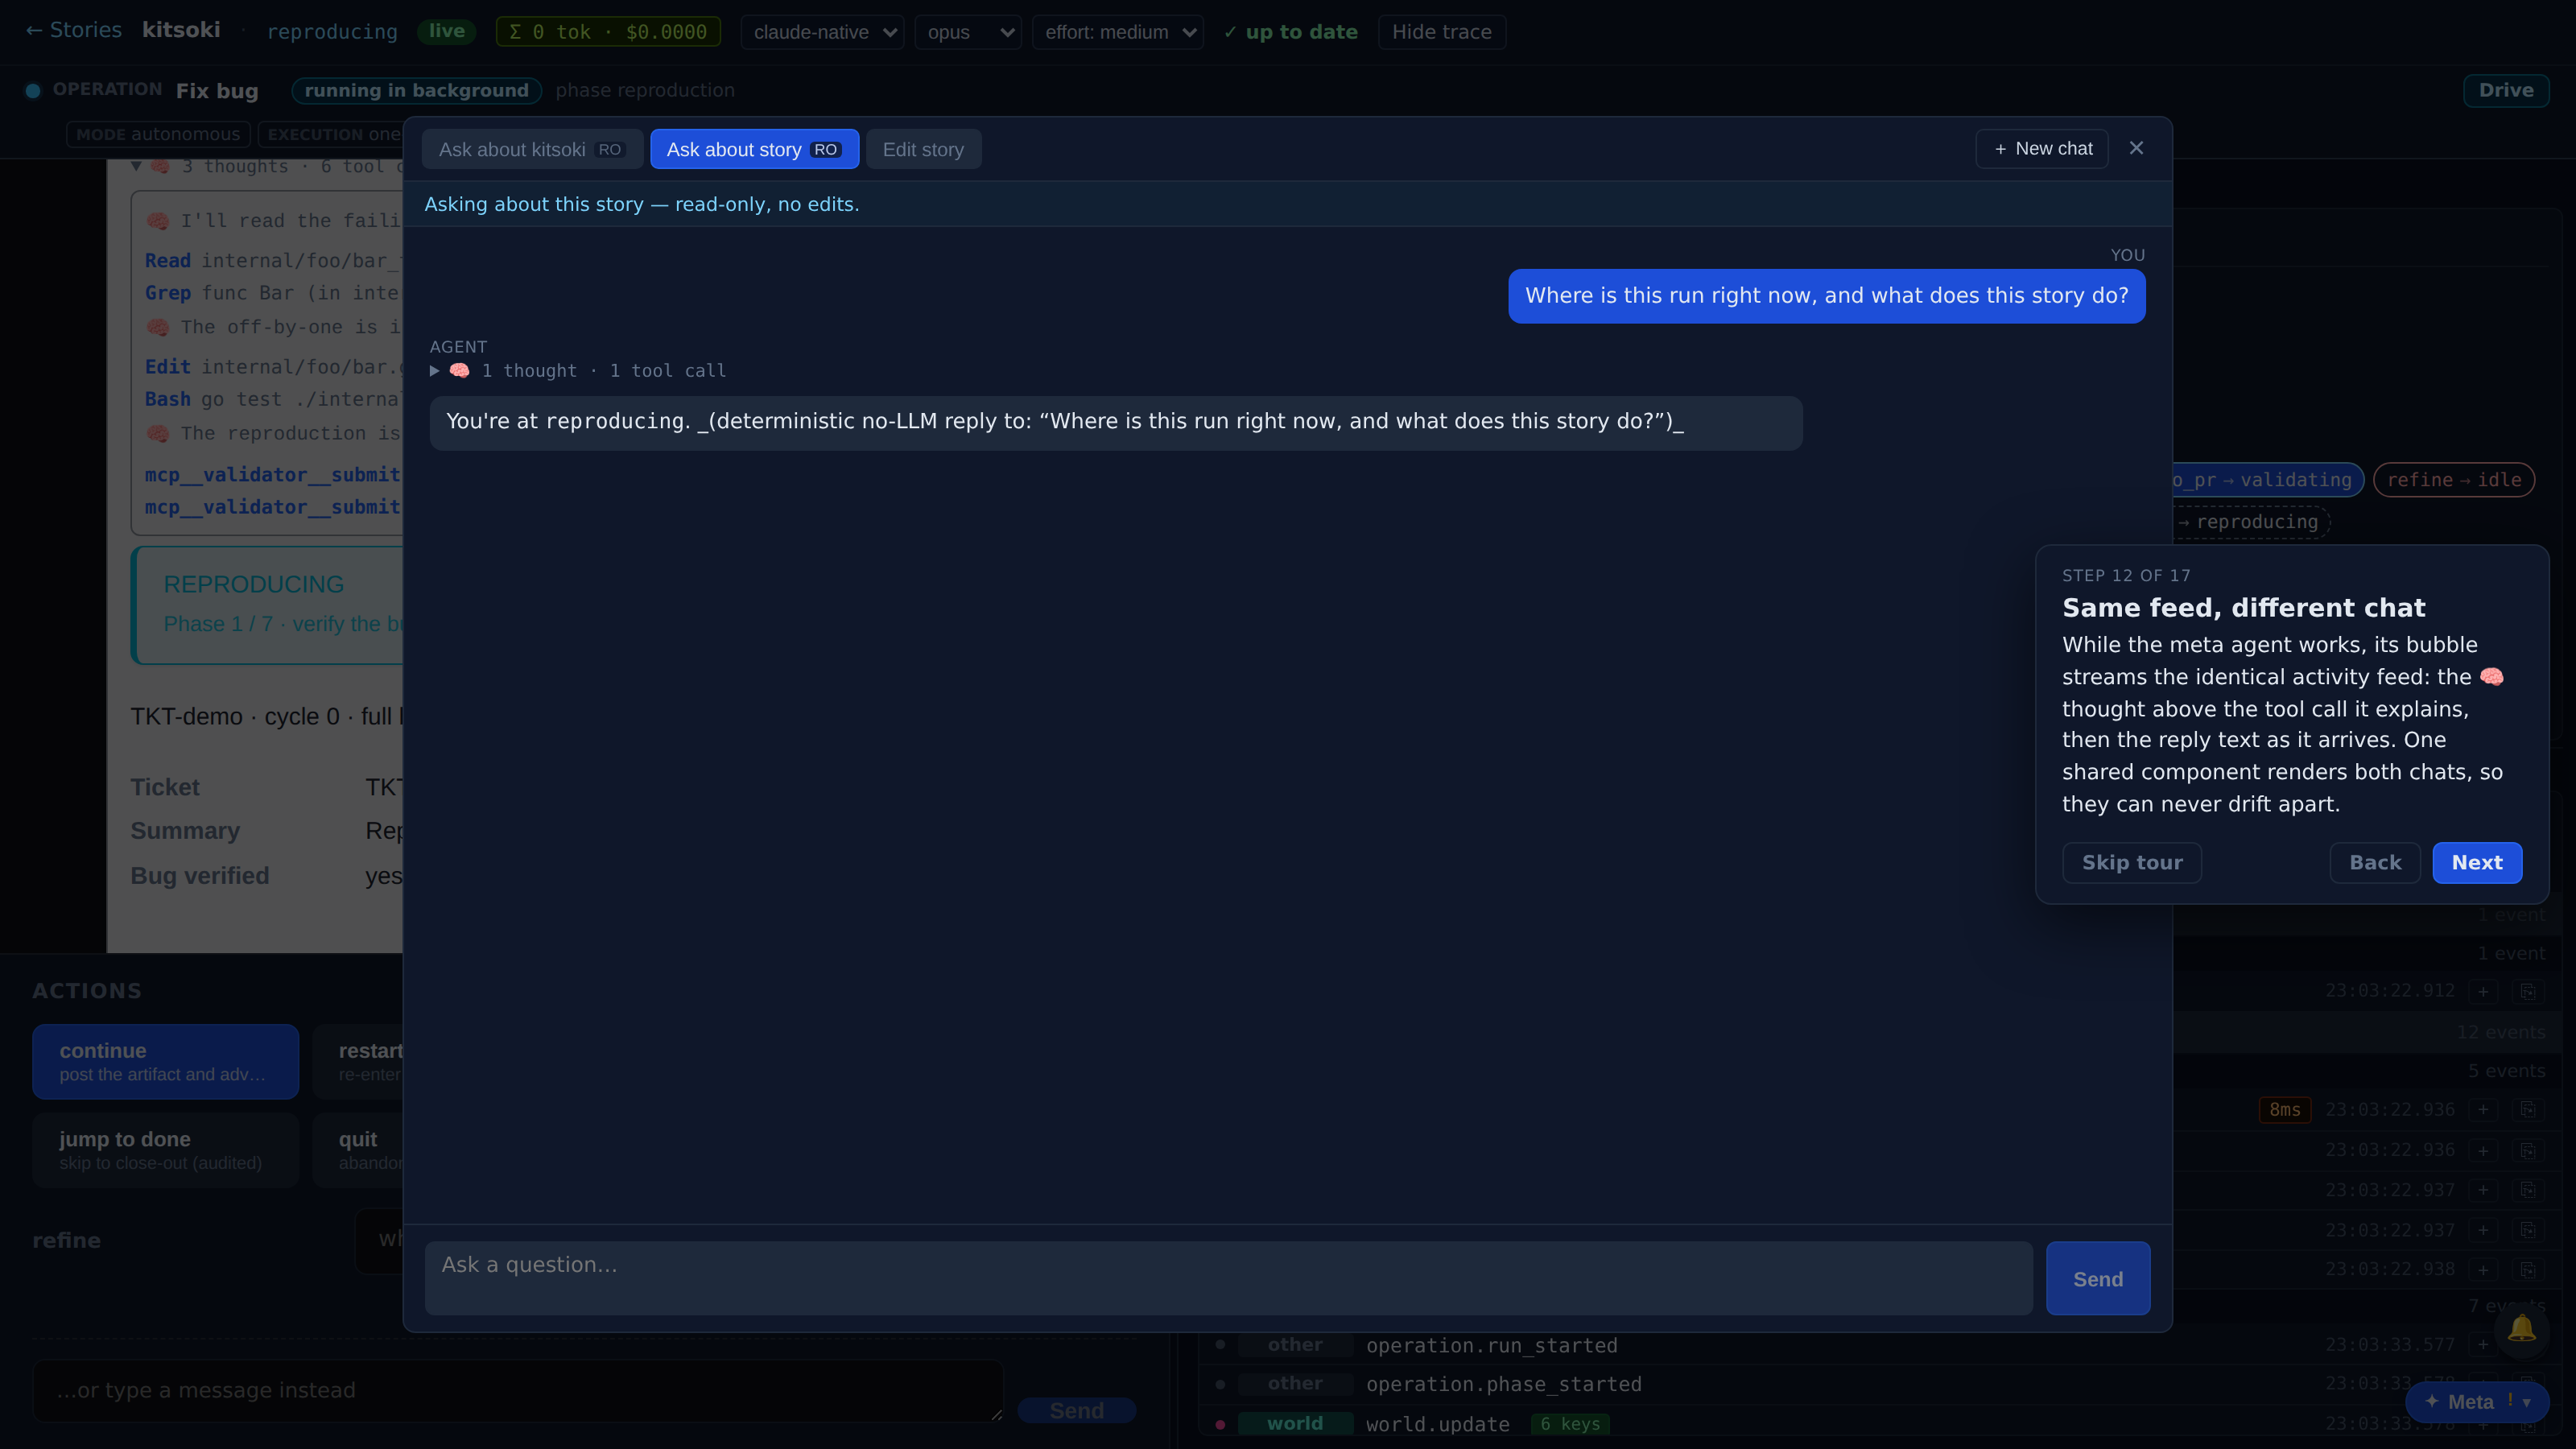The height and width of the screenshot is (1449, 2576).
Task: Expand row 23:03:22.912 with its plus icon
Action: coord(2483,991)
